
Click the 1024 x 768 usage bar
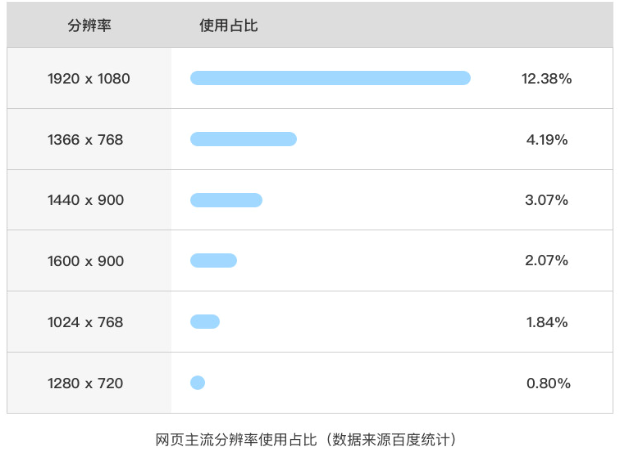[x=204, y=322]
